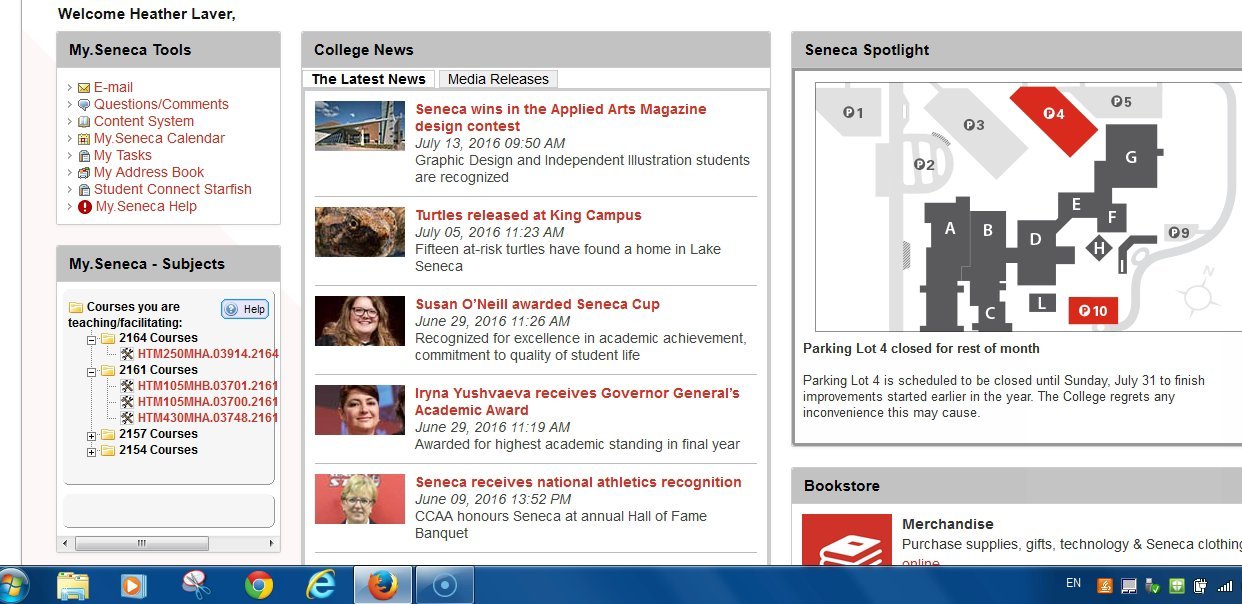Screen dimensions: 1242x604
Task: Switch to the Media Releases tab
Action: (x=498, y=79)
